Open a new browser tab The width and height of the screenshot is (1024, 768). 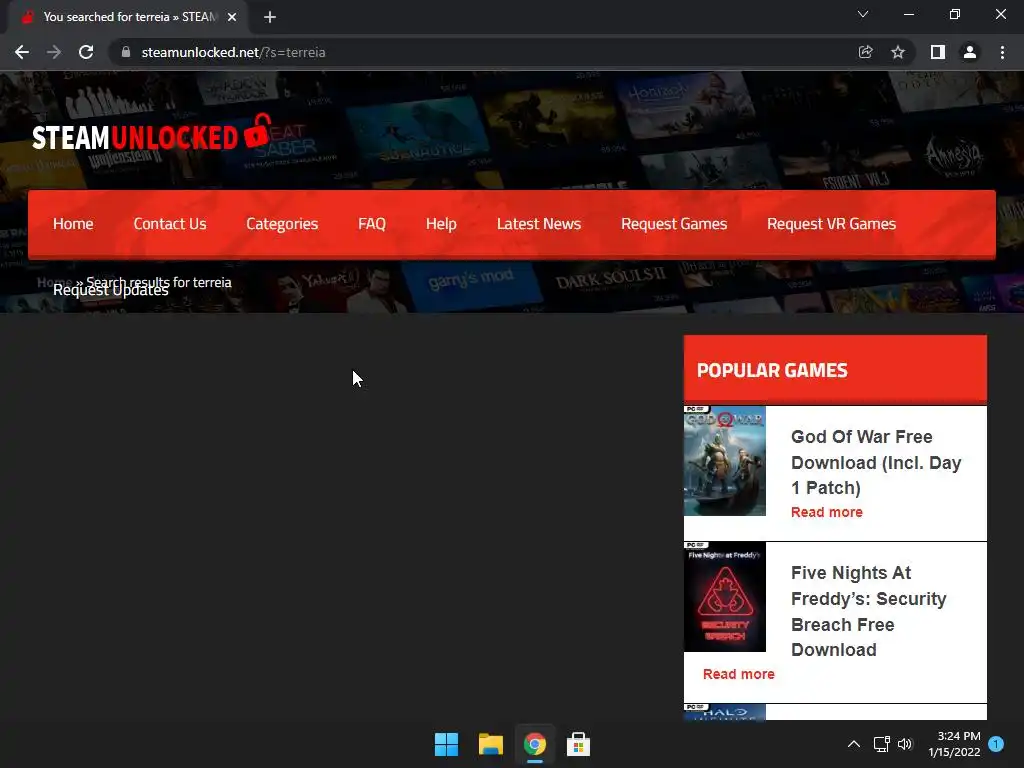(270, 17)
